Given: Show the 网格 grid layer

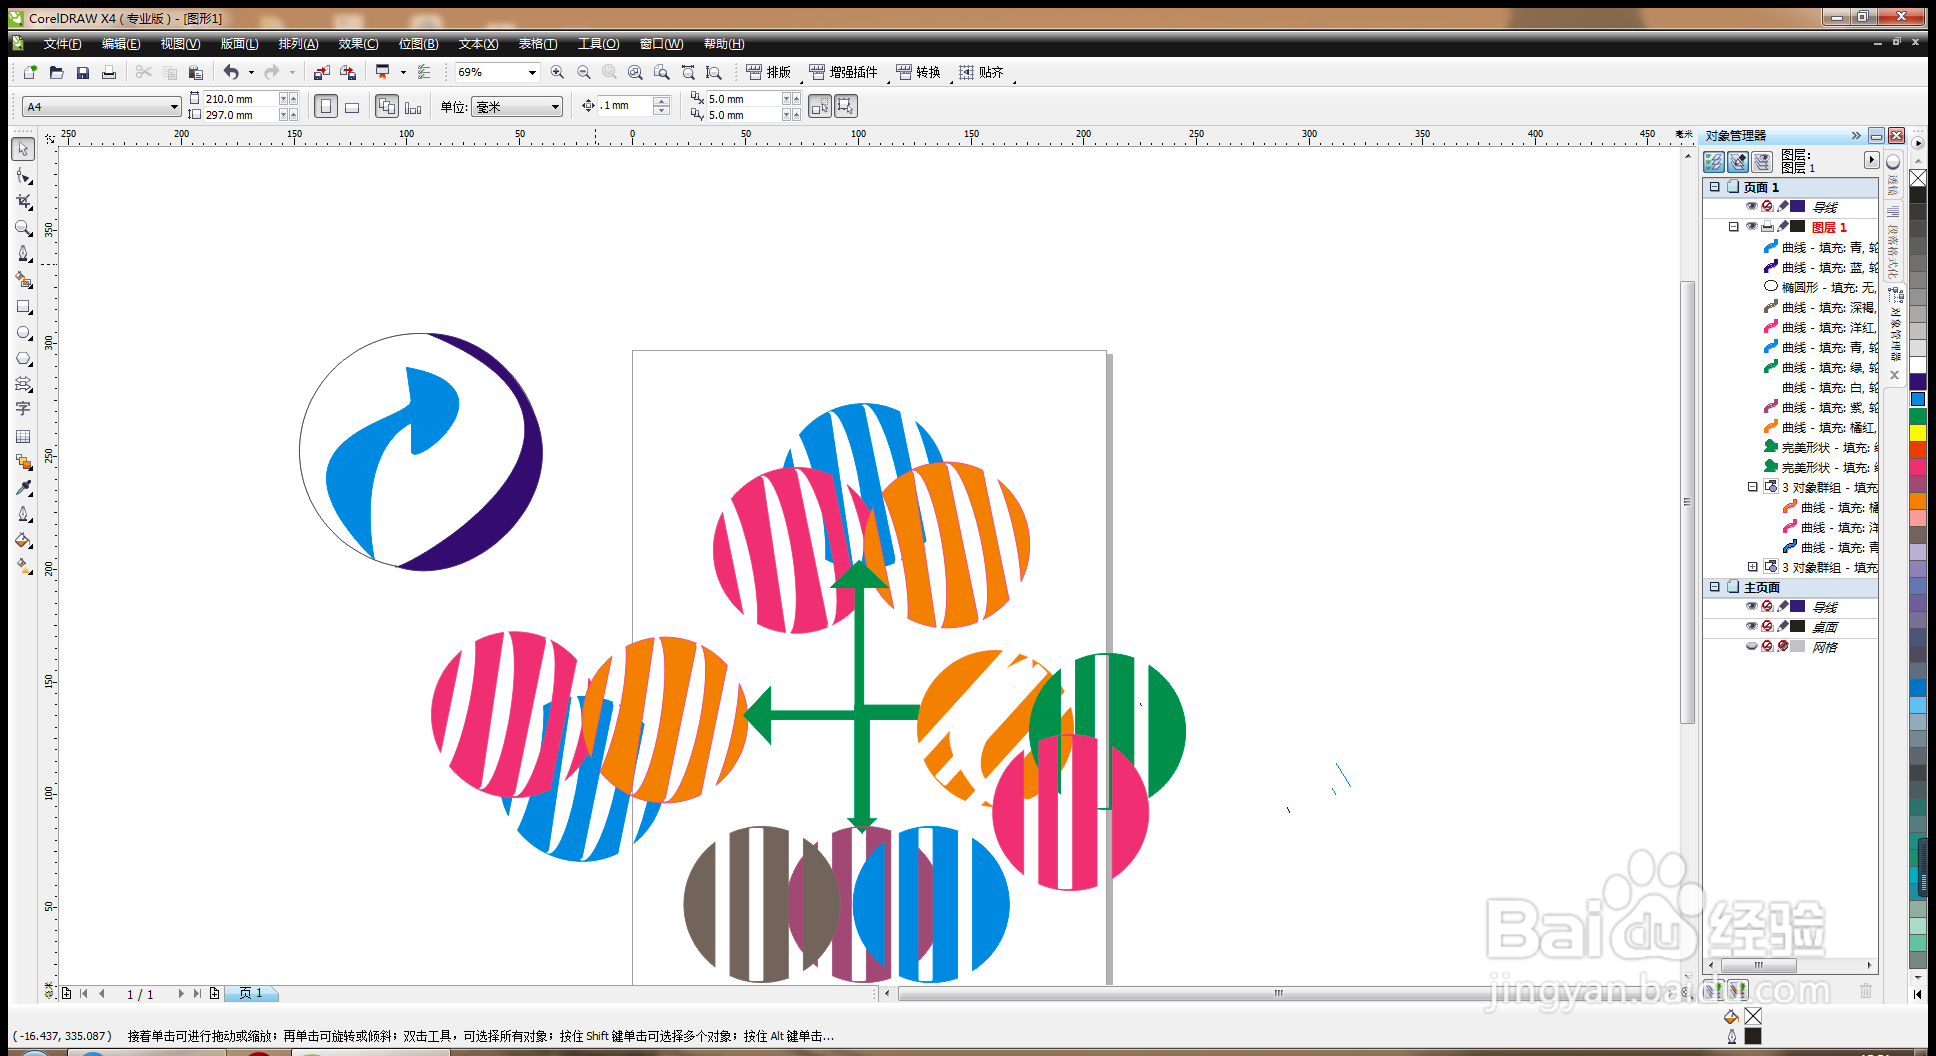Looking at the screenshot, I should point(1752,646).
